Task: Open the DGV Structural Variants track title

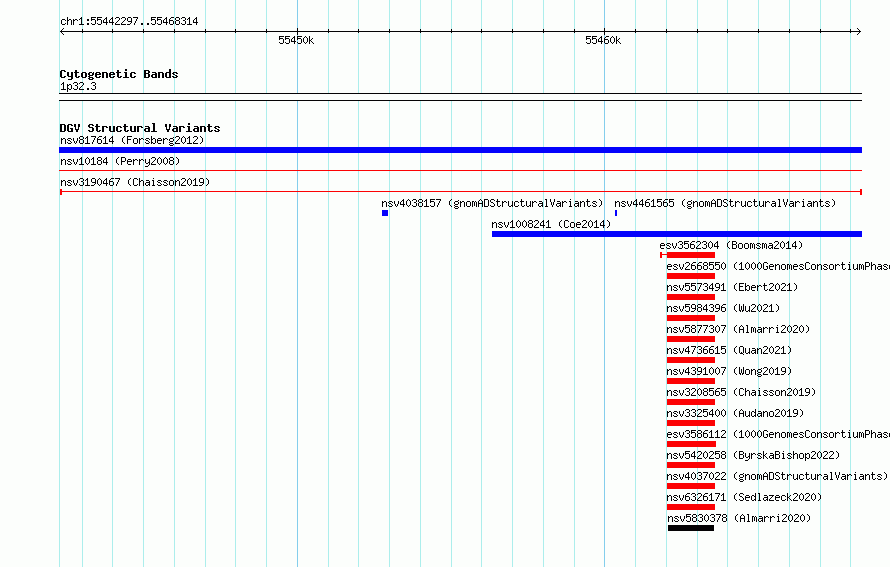Action: [140, 128]
